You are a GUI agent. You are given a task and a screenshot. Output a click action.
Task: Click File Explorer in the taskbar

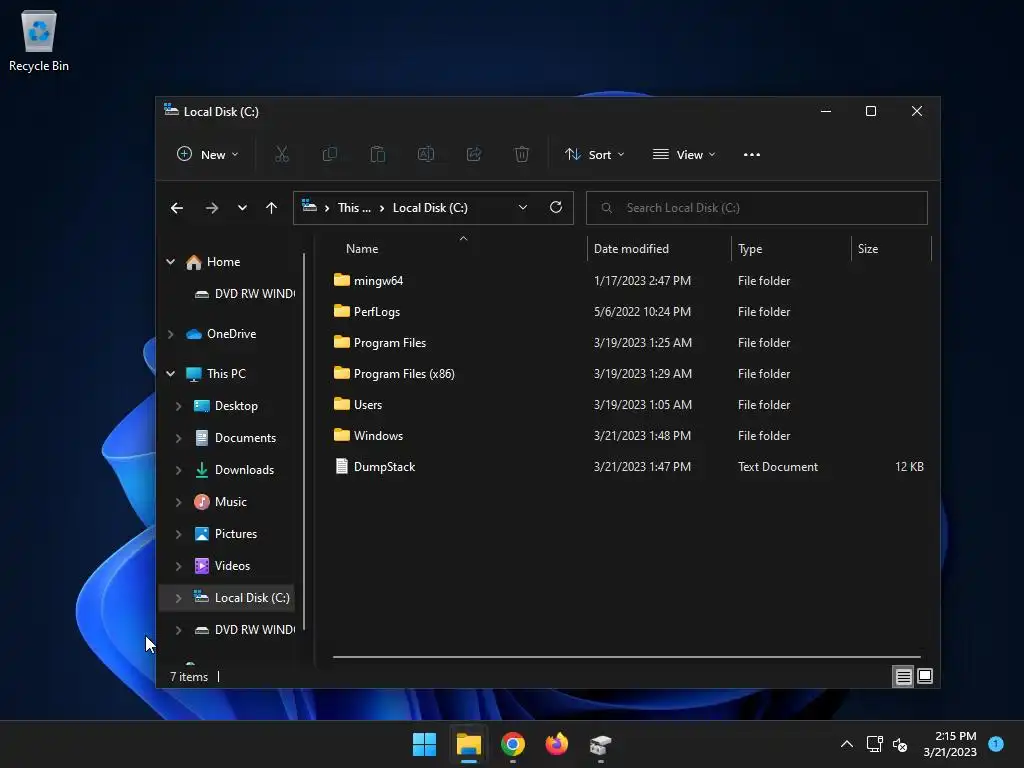468,744
